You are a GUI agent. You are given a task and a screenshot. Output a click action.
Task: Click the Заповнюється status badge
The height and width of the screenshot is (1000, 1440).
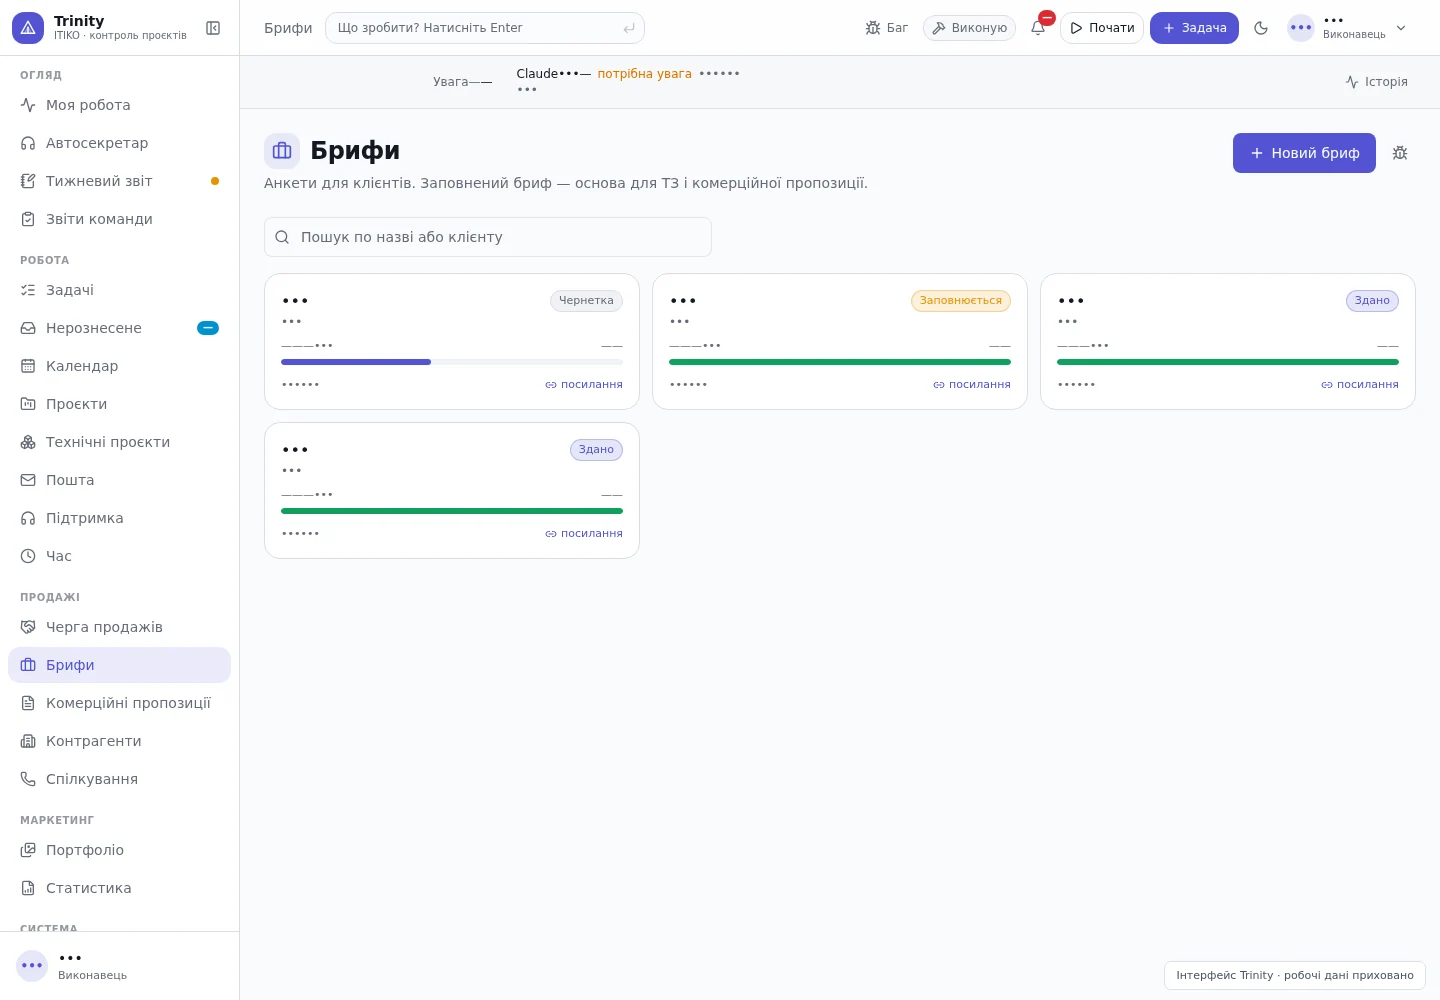pos(961,301)
